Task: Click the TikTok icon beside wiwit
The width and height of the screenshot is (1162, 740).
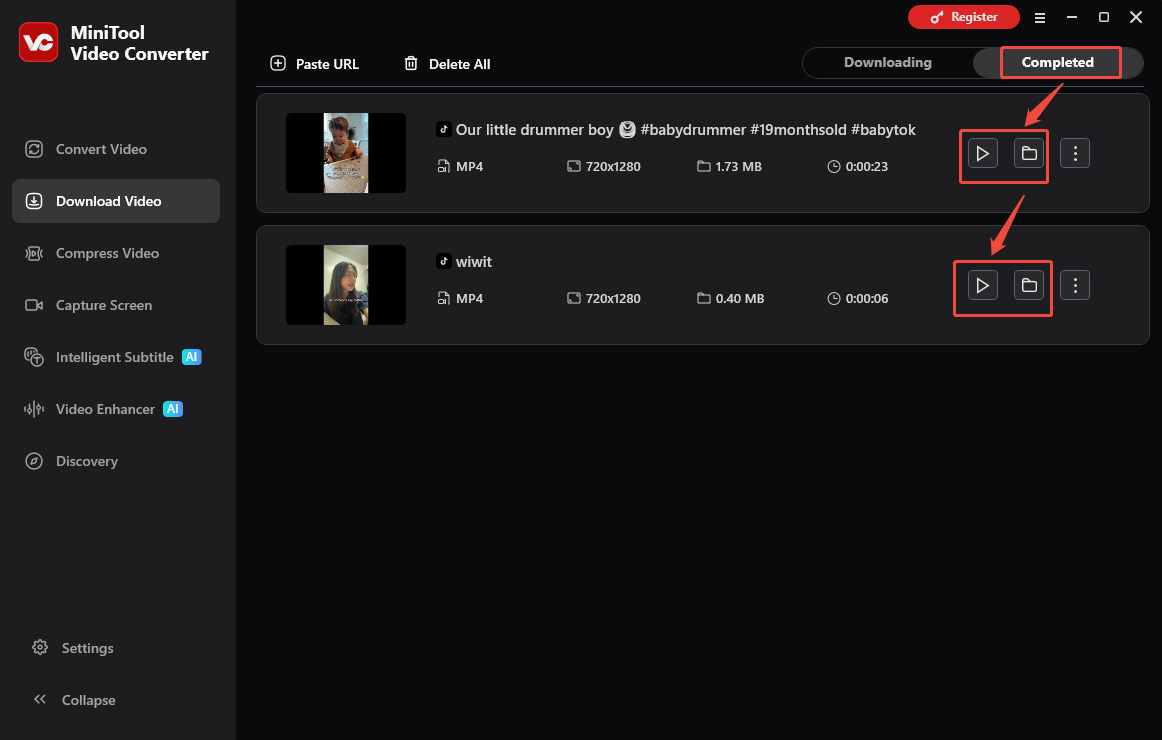Action: coord(443,261)
